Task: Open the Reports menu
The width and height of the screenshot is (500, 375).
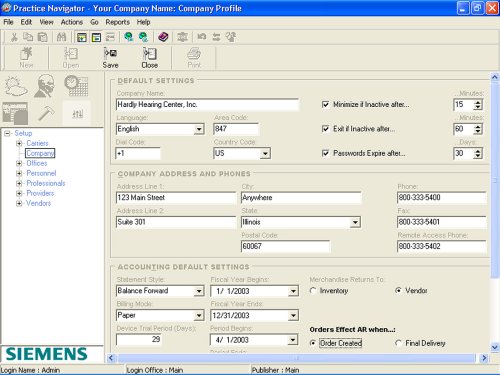Action: point(117,22)
